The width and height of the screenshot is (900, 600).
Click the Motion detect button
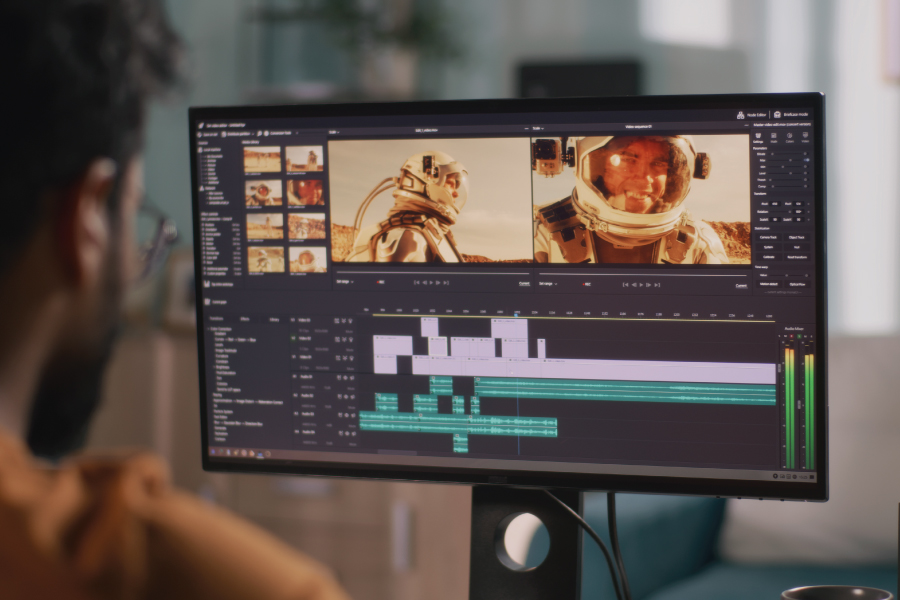[x=769, y=284]
